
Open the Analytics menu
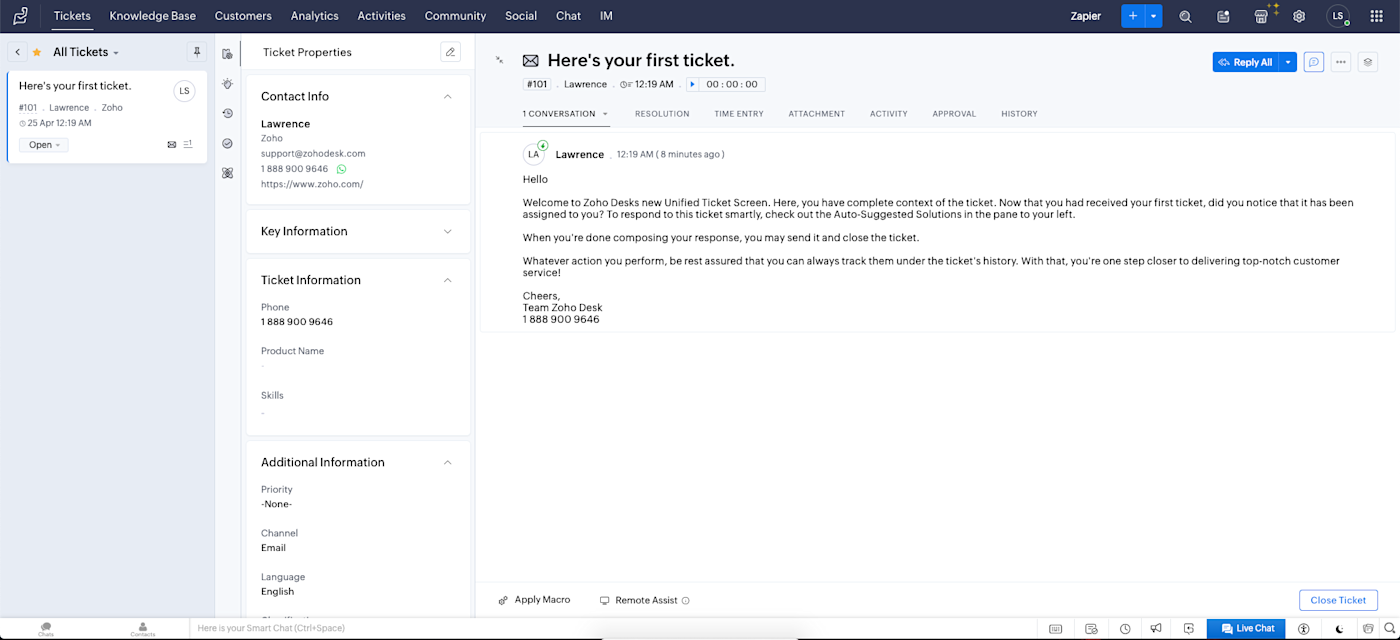click(314, 16)
